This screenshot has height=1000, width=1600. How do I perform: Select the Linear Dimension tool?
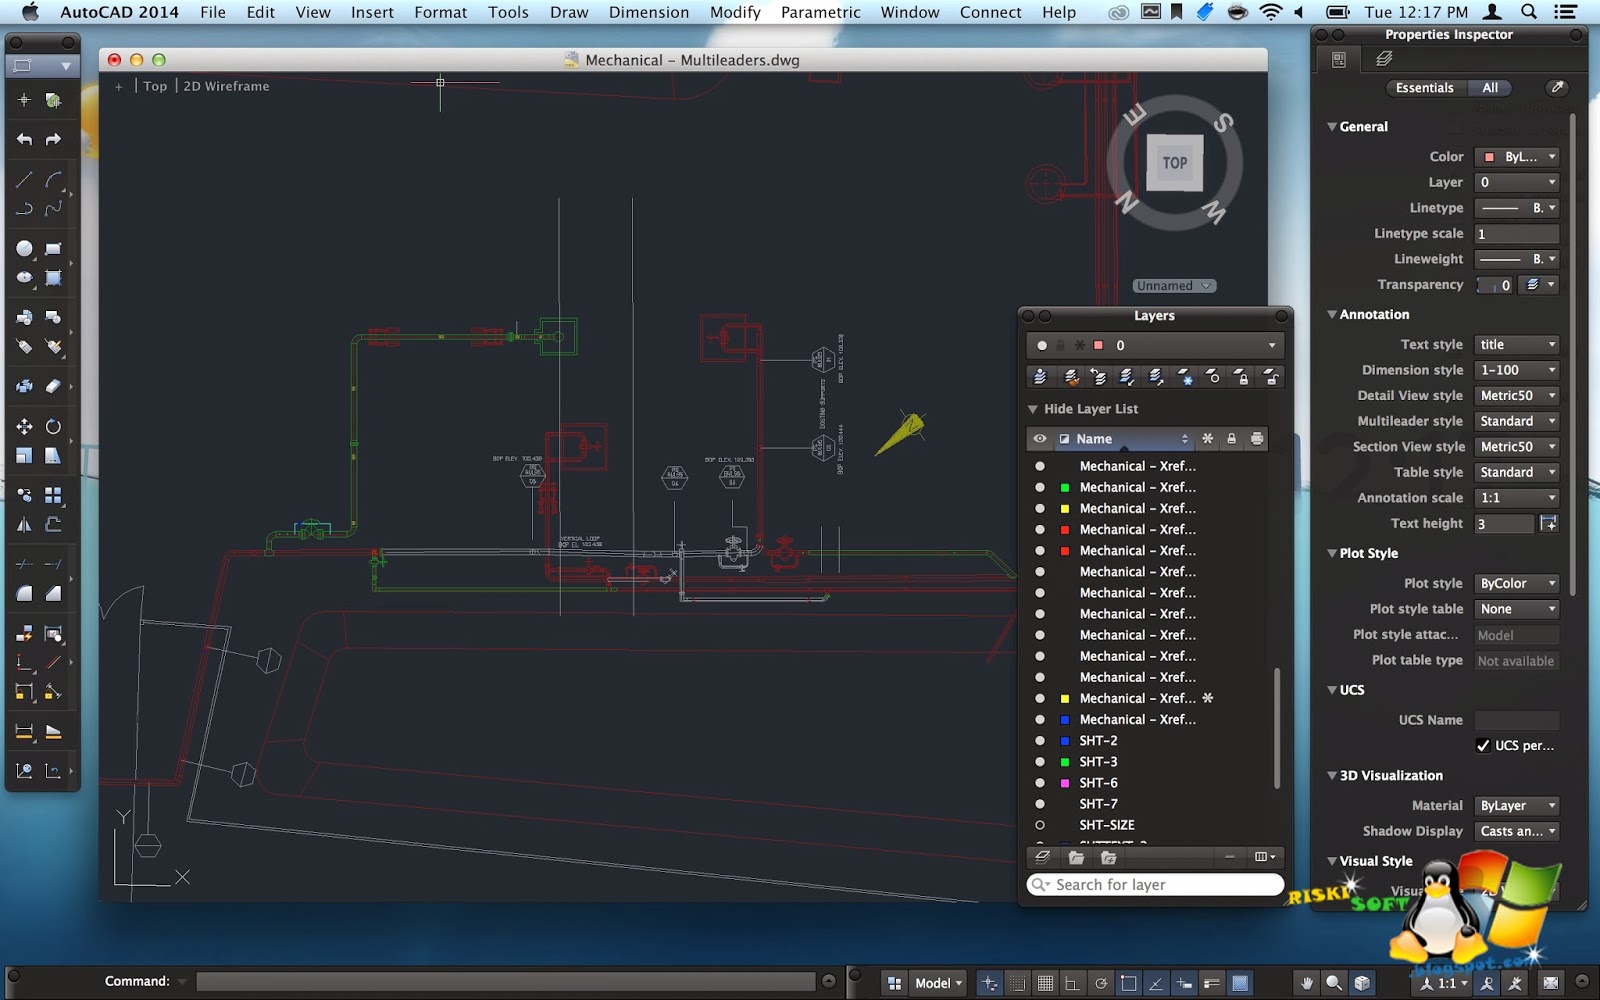coord(24,731)
